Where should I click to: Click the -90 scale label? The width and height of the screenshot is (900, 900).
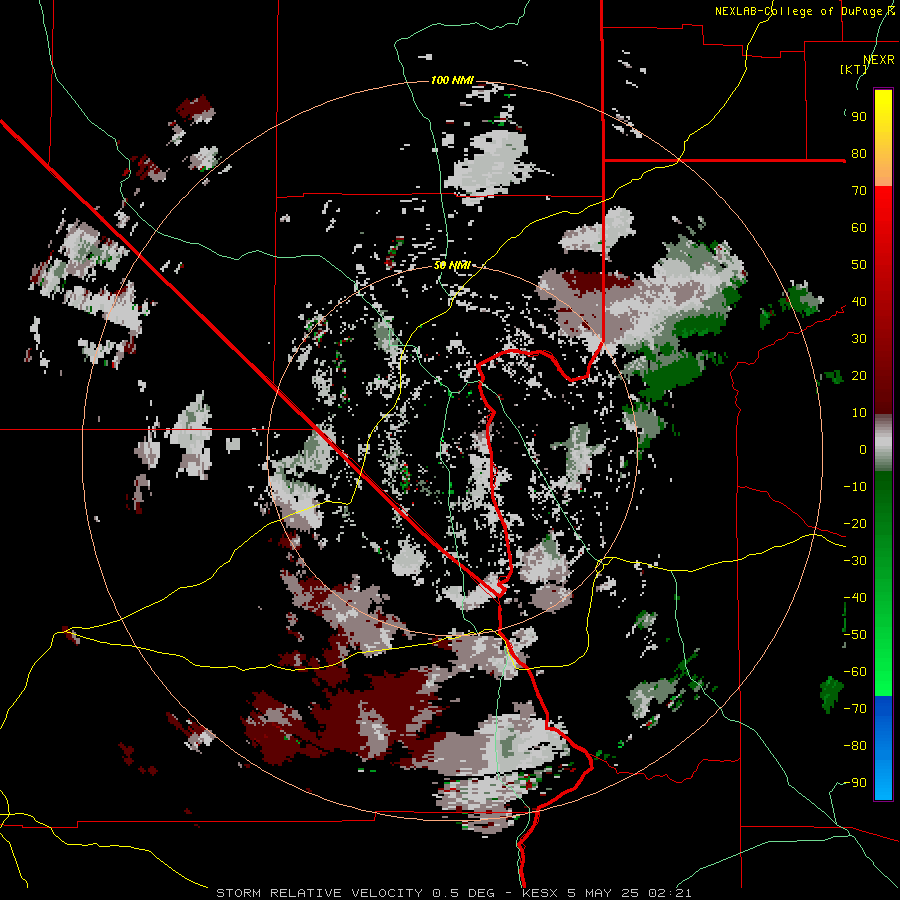pos(855,783)
